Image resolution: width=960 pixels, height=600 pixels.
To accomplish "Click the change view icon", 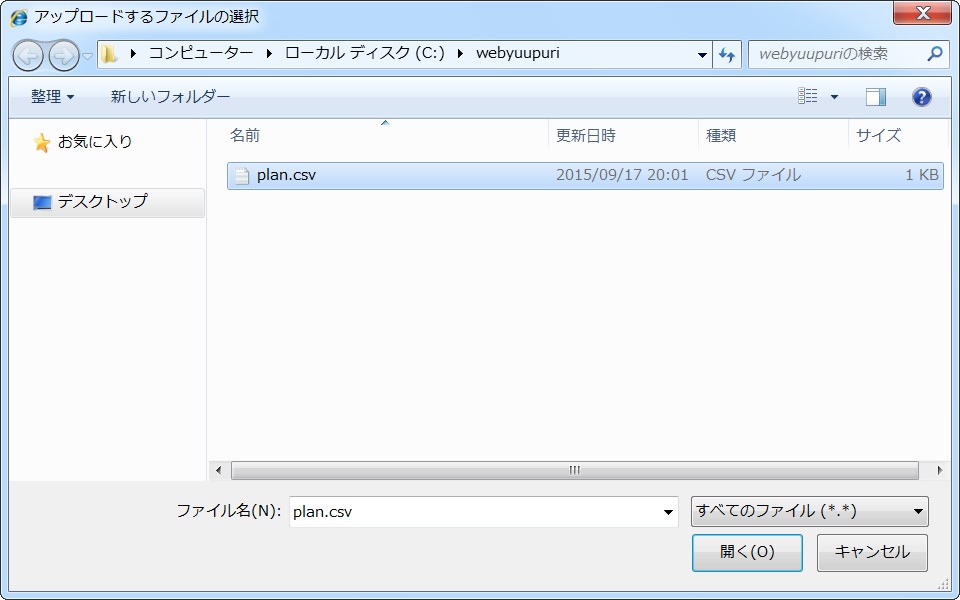I will pos(808,97).
